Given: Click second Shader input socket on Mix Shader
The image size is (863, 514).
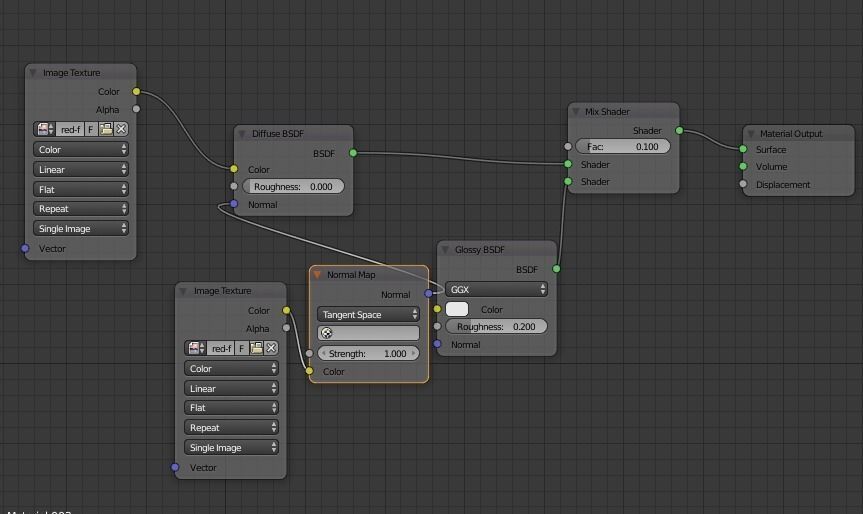Looking at the screenshot, I should pyautogui.click(x=568, y=181).
